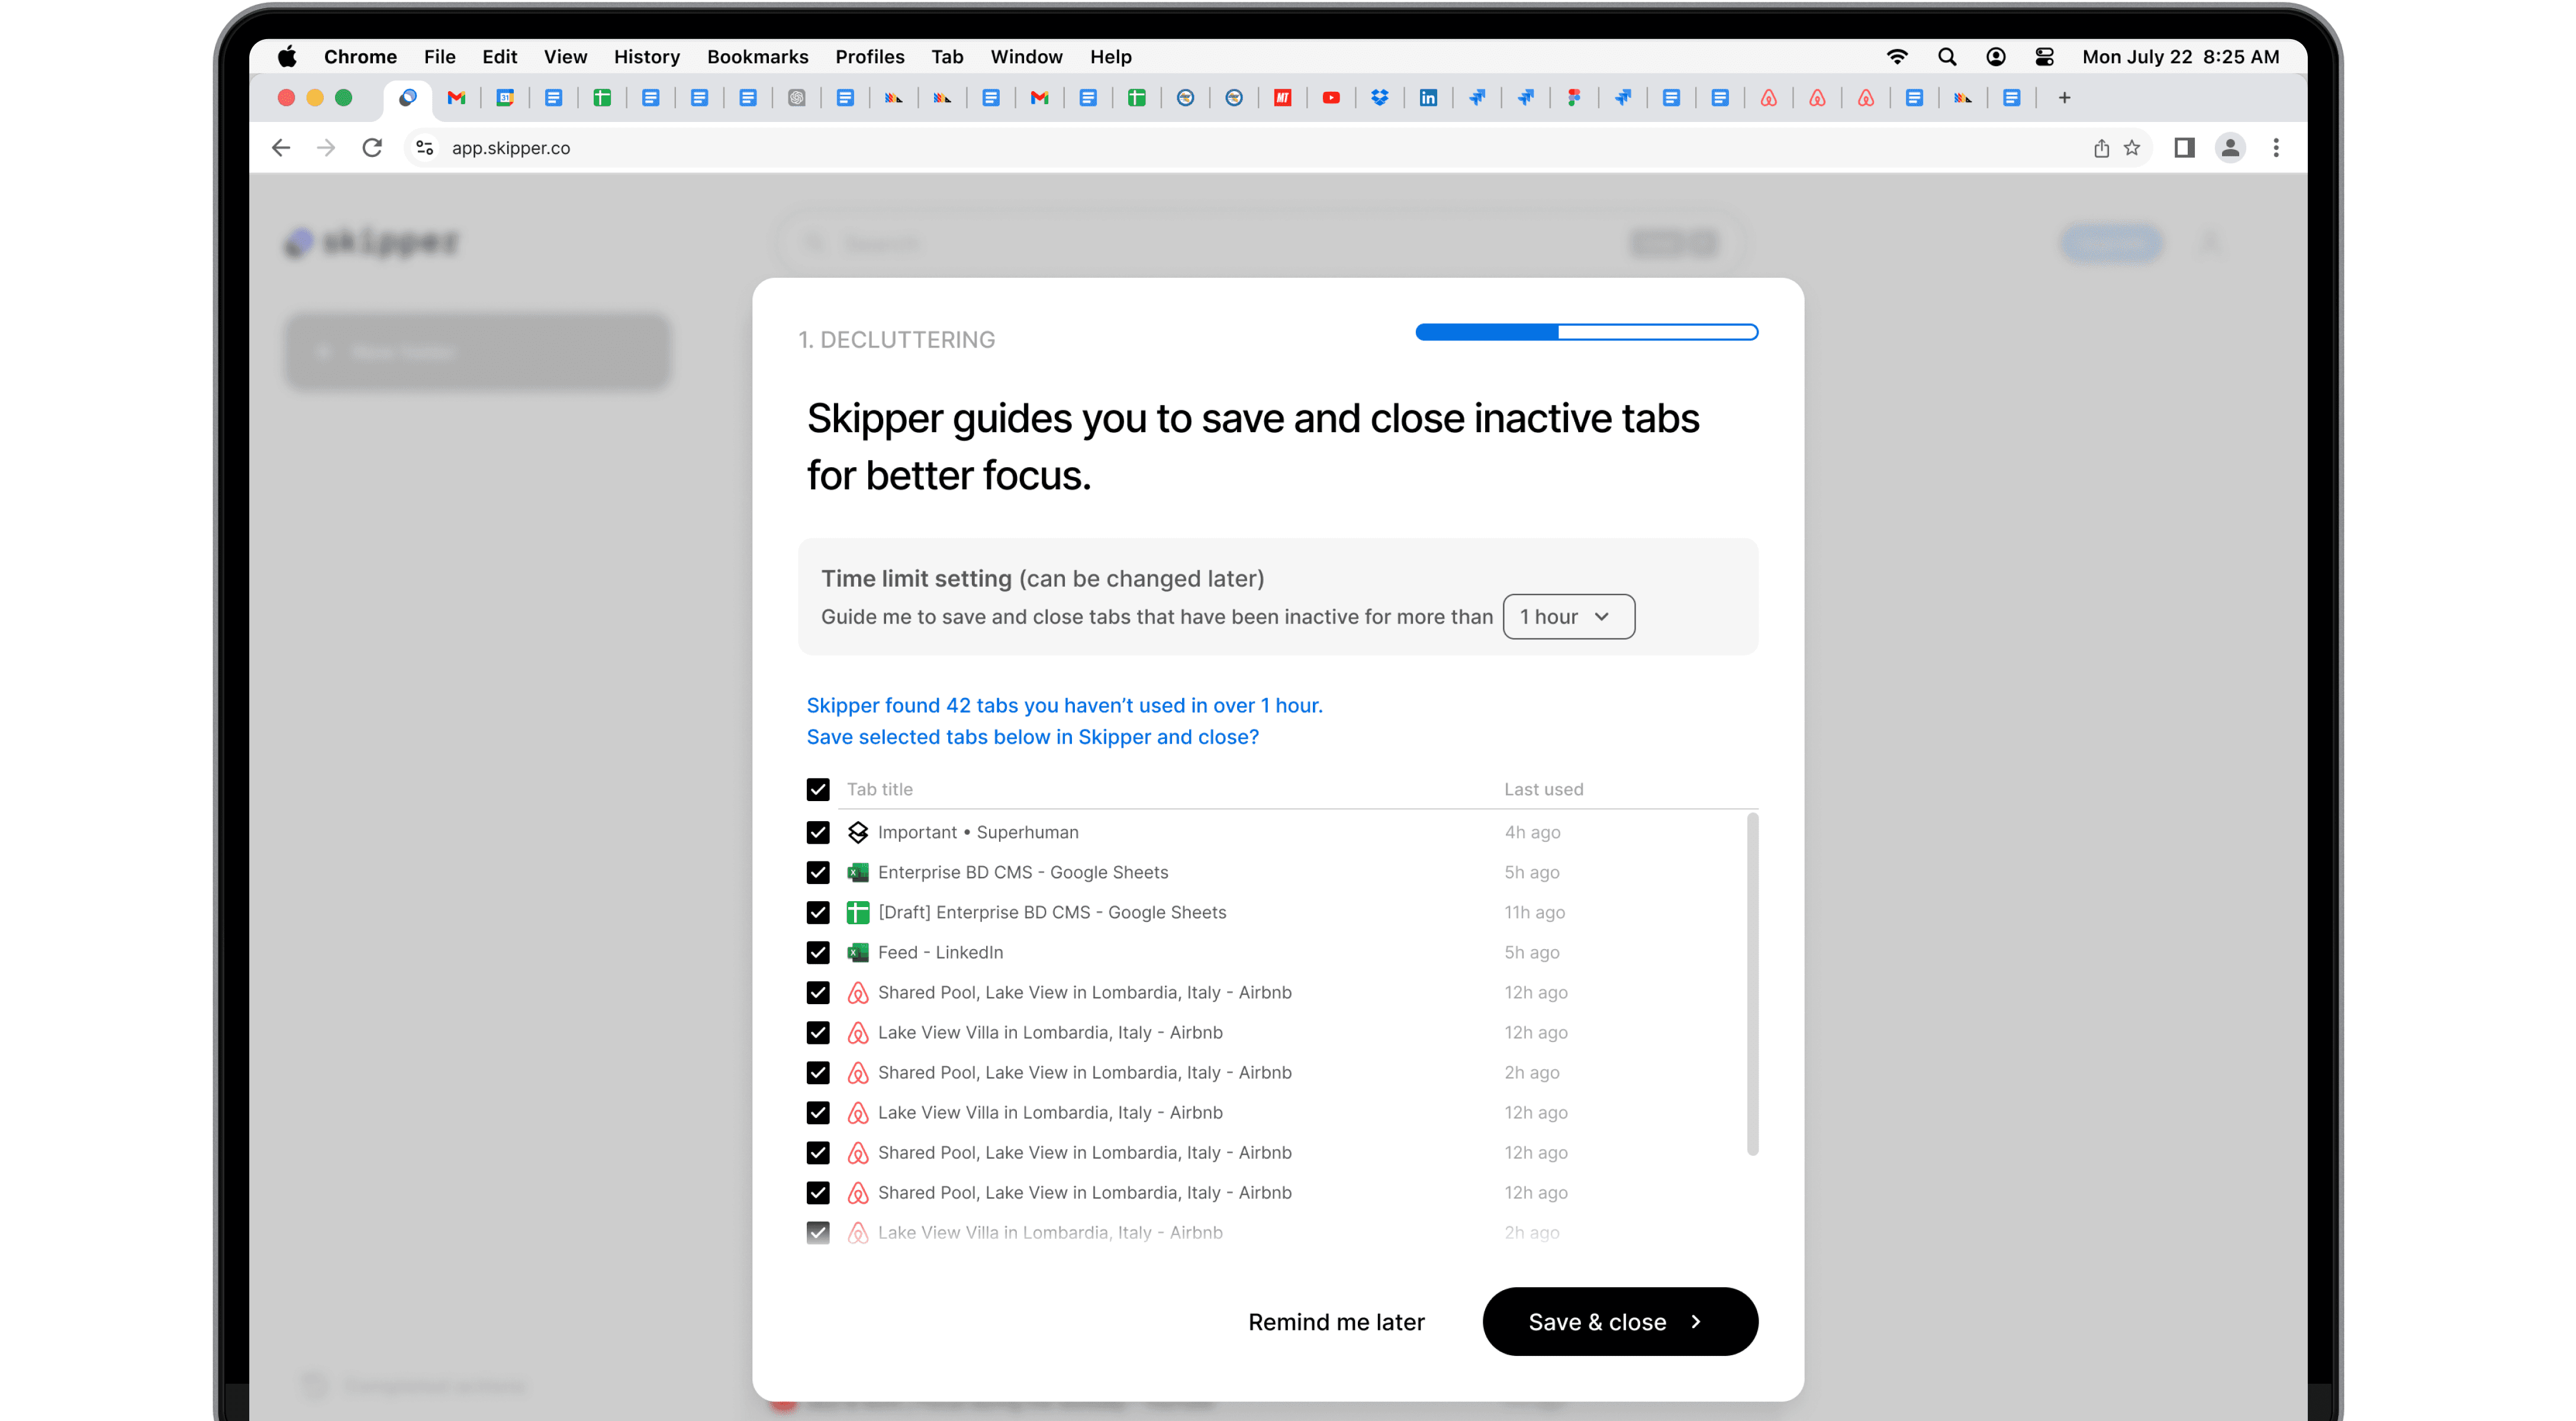Uncheck the Important • Superhuman tab
The height and width of the screenshot is (1421, 2576).
818,832
